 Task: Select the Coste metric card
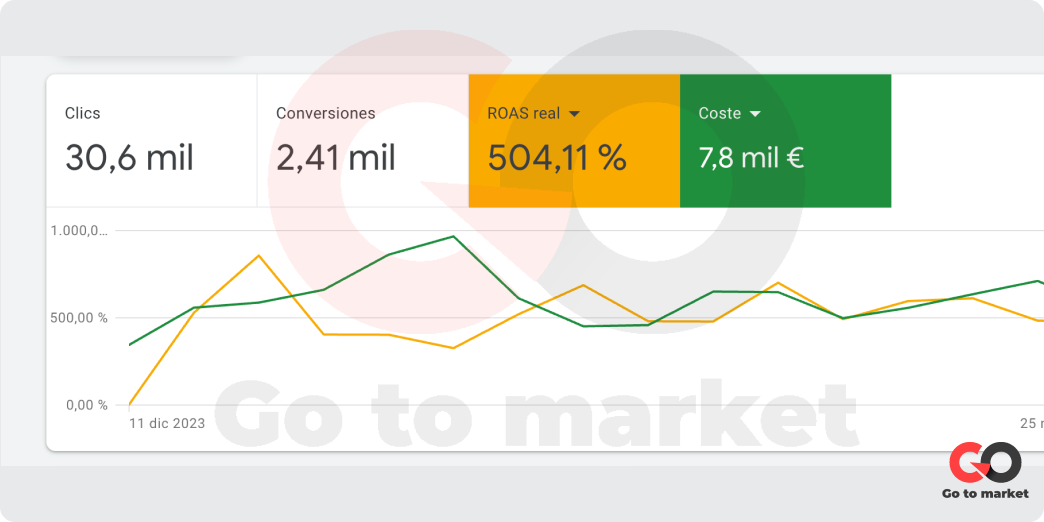click(x=785, y=140)
